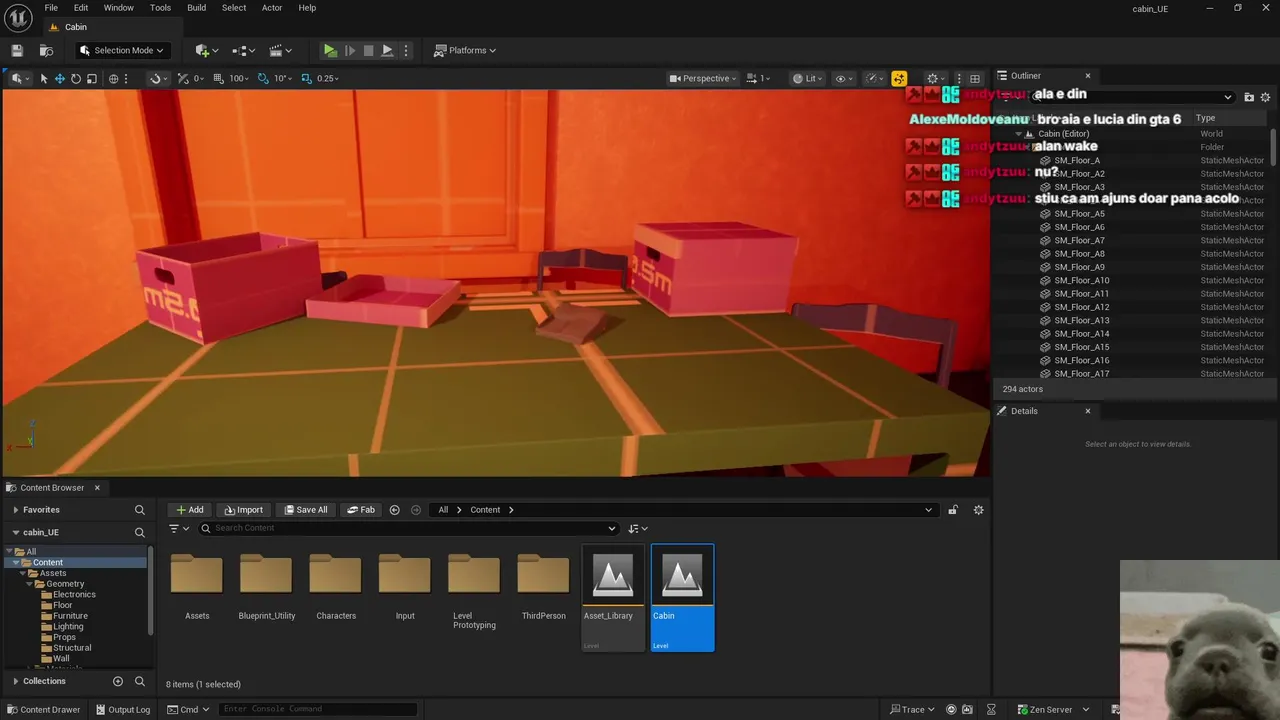This screenshot has width=1280, height=720.
Task: Choose the Select objects arrow tool in viewport
Action: point(43,78)
